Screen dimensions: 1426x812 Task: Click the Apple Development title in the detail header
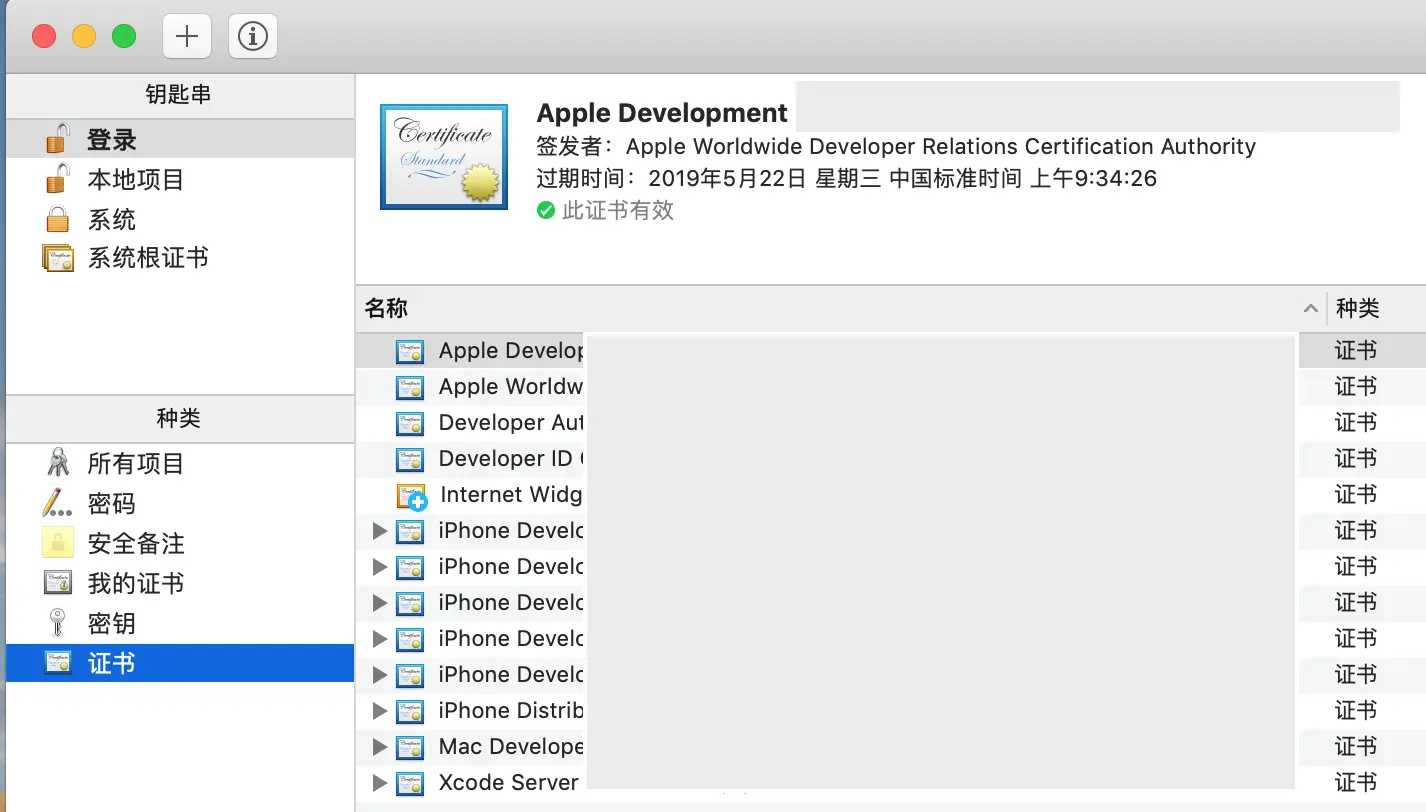pos(662,113)
